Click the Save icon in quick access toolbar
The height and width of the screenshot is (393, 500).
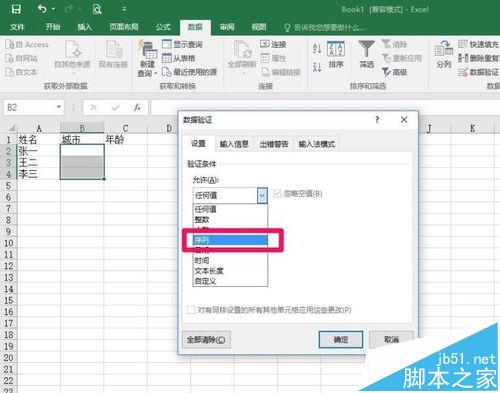click(x=16, y=9)
